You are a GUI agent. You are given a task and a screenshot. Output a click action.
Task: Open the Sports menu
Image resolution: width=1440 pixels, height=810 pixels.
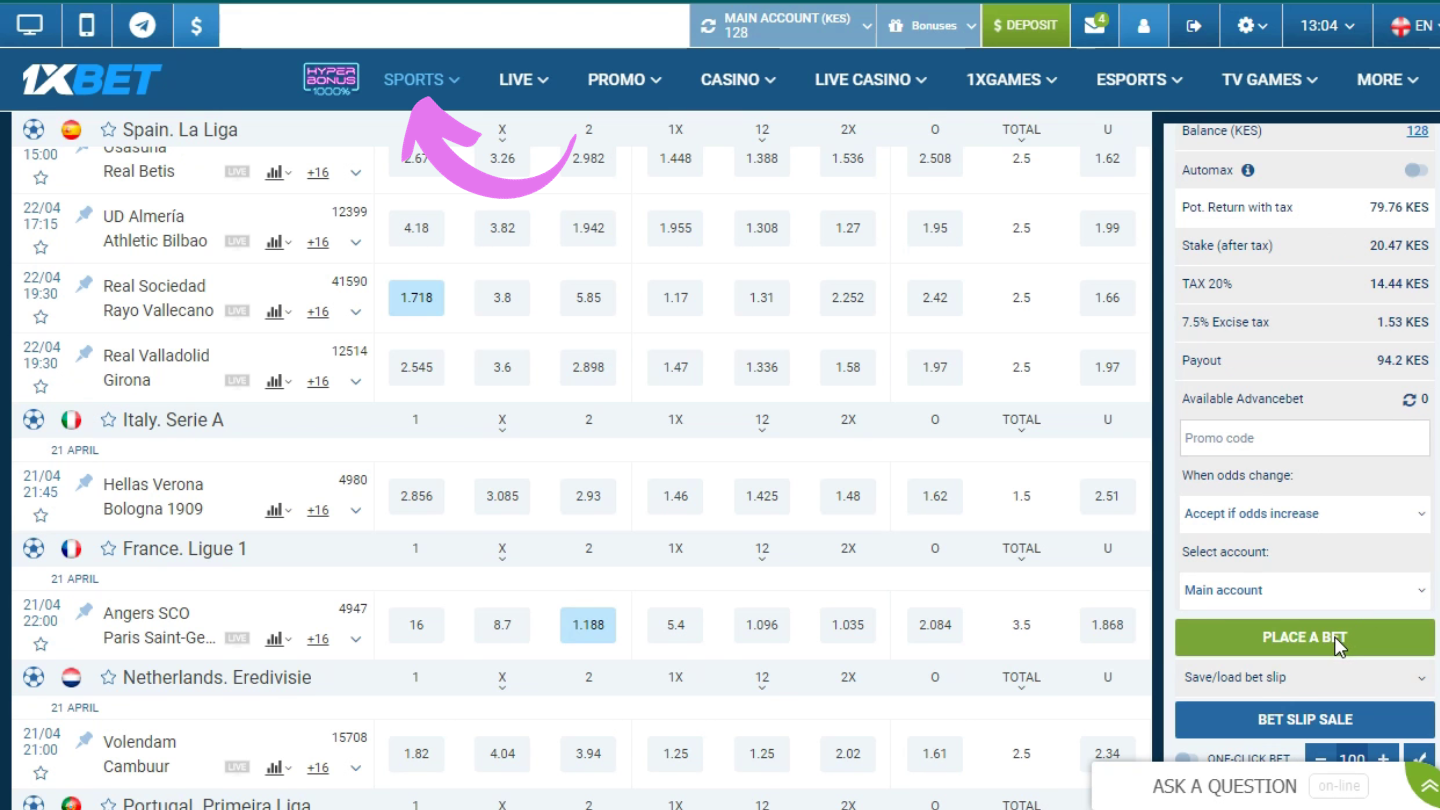(x=421, y=79)
